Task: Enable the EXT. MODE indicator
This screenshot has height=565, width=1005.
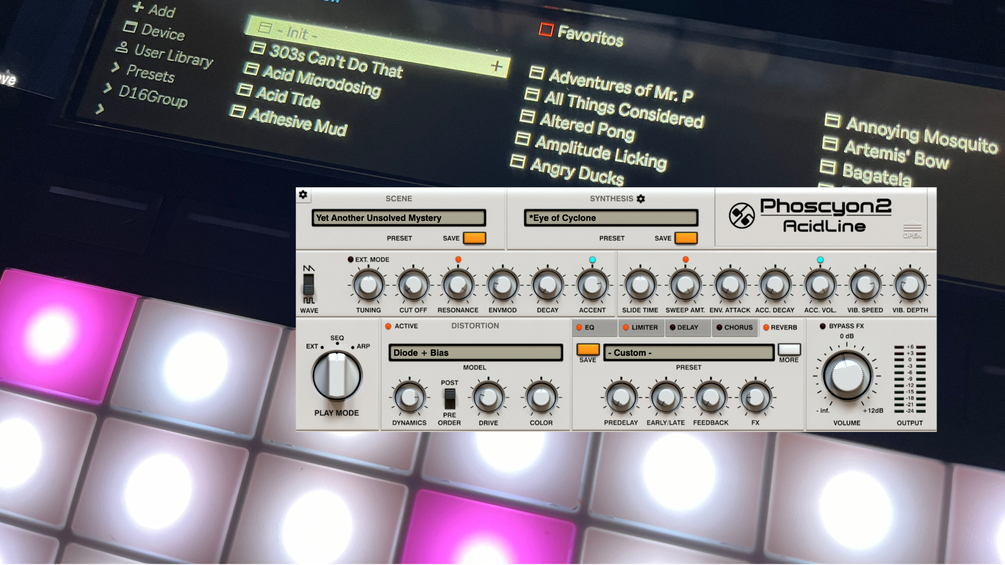Action: tap(351, 259)
